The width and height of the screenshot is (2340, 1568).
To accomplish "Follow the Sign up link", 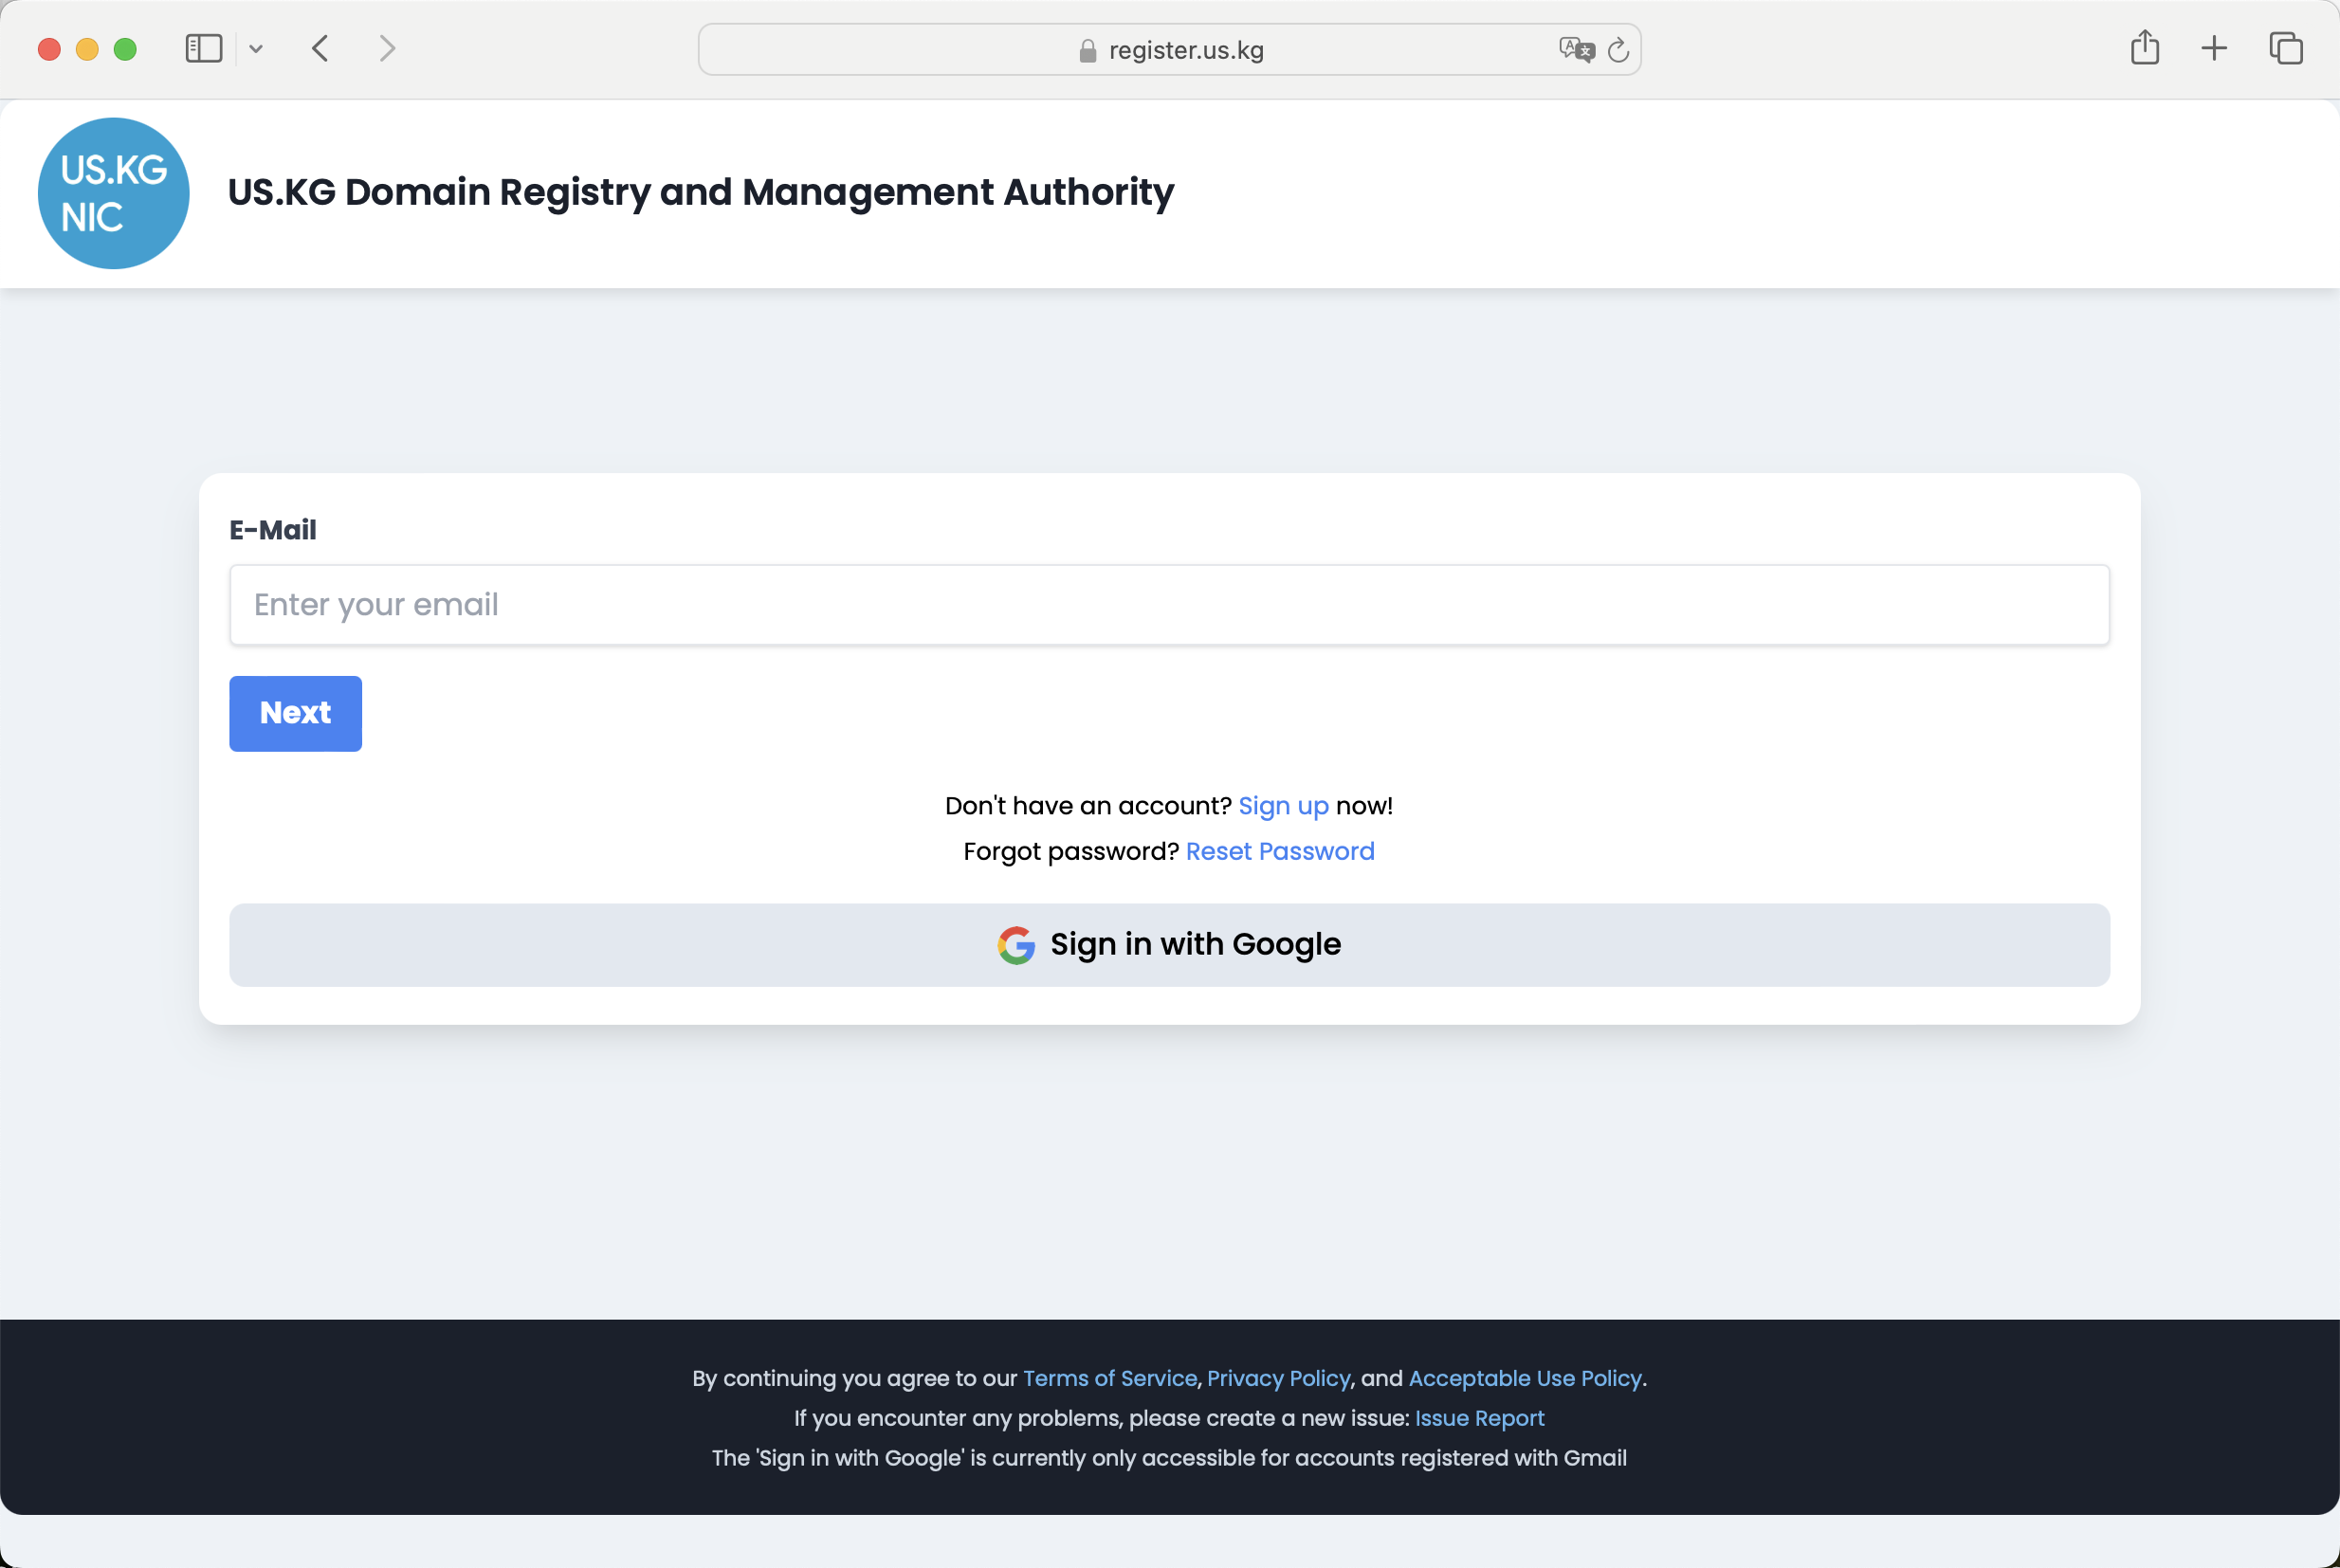I will (x=1282, y=806).
